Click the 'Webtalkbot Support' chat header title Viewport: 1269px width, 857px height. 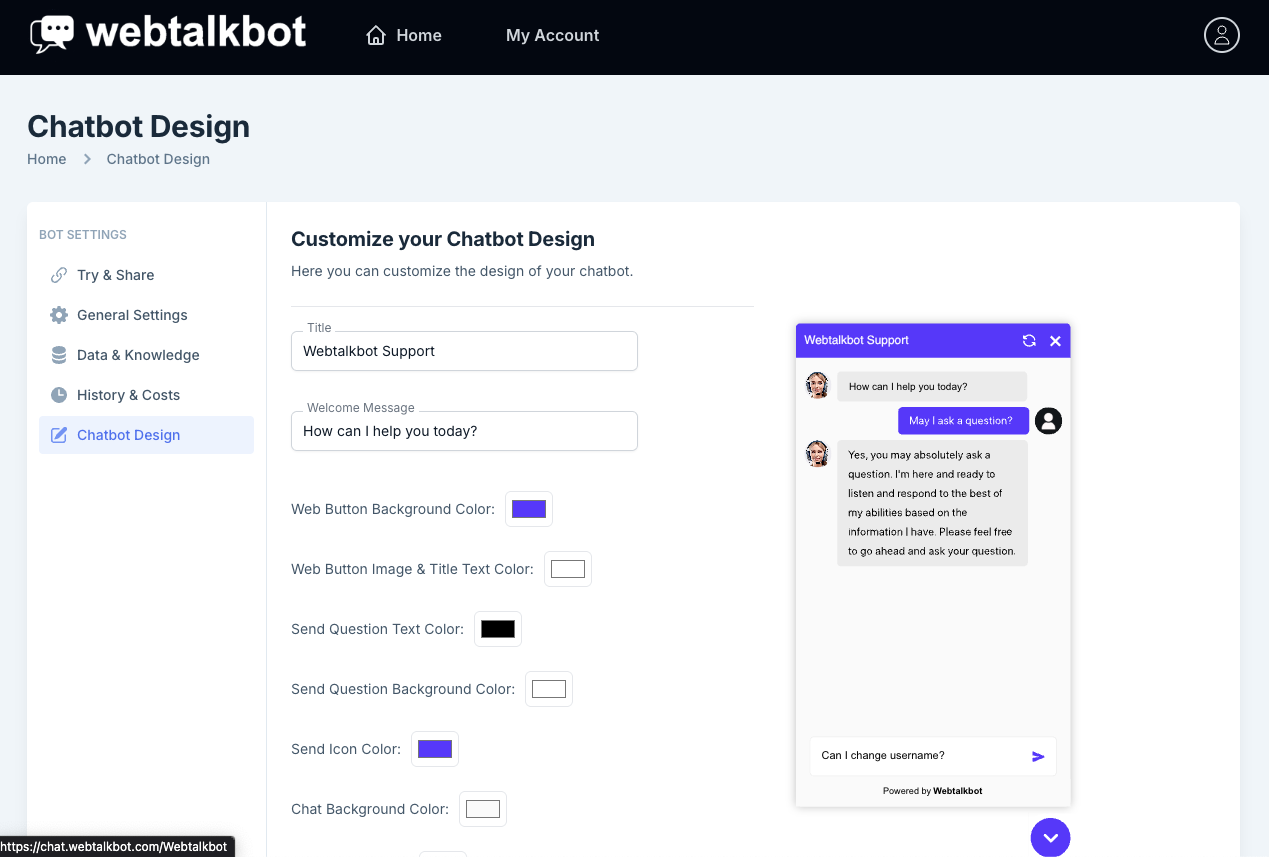click(x=857, y=341)
